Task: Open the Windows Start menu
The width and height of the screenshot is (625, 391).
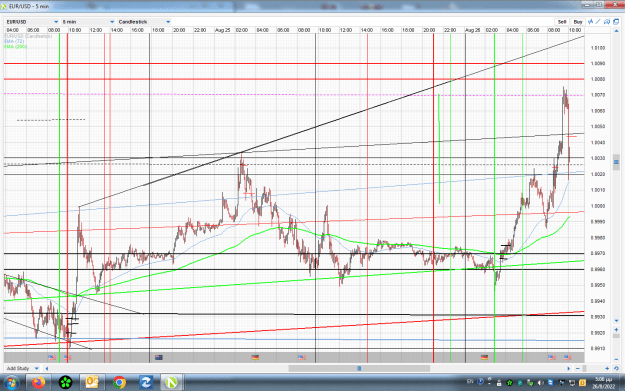Action: (x=11, y=383)
